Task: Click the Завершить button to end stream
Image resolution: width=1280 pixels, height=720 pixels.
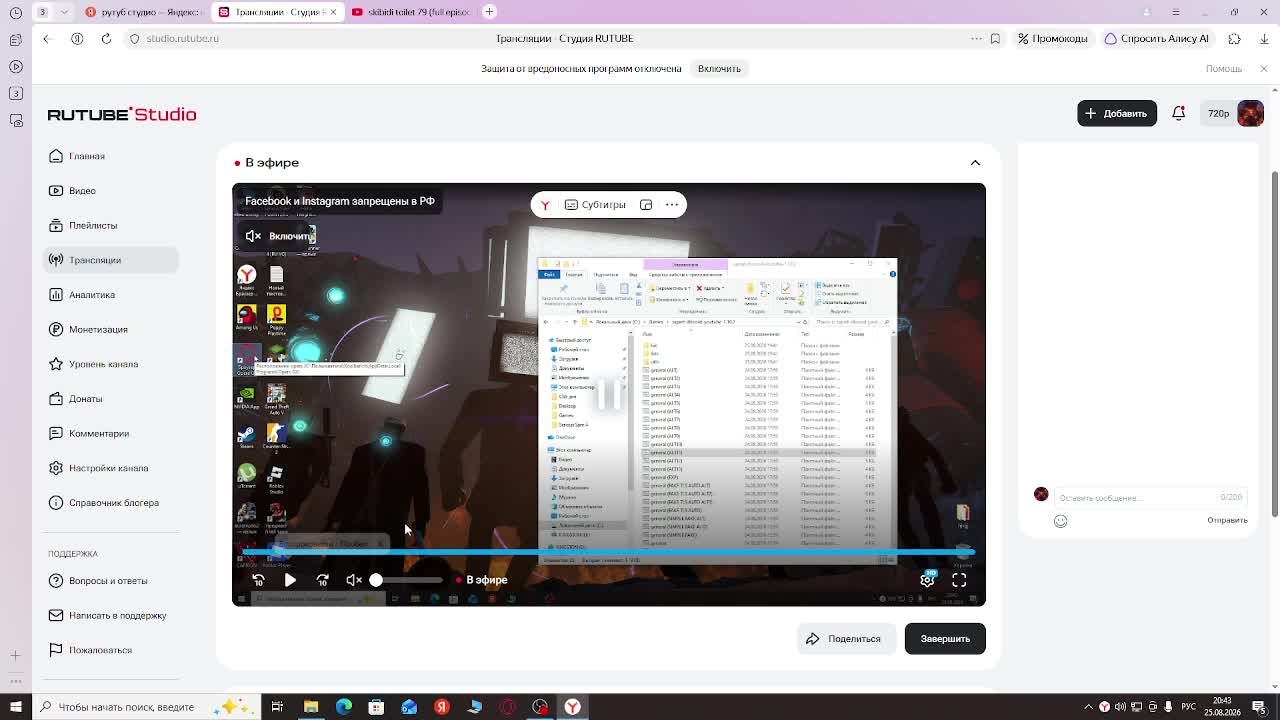Action: (945, 639)
